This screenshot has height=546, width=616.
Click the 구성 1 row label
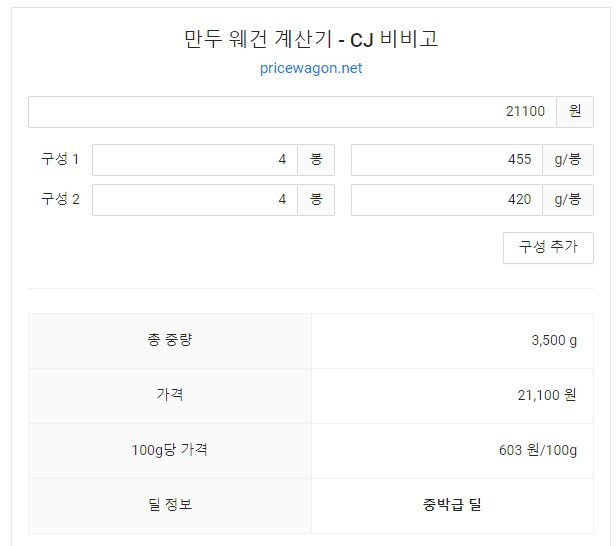60,159
